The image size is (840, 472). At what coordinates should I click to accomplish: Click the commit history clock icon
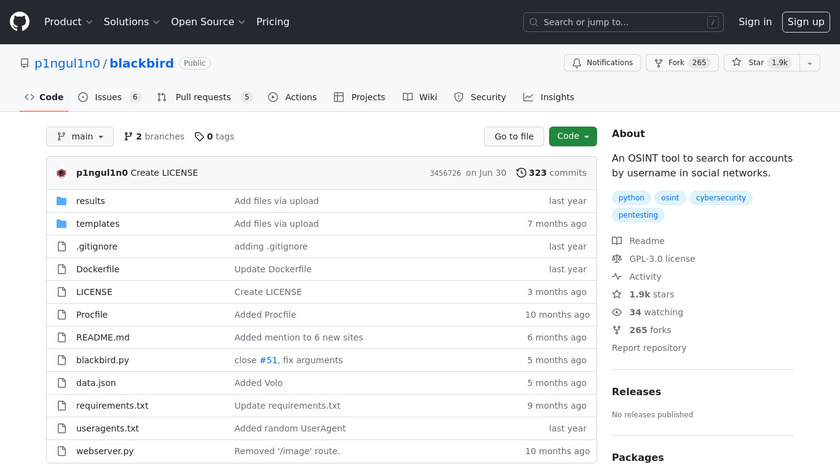tap(521, 173)
